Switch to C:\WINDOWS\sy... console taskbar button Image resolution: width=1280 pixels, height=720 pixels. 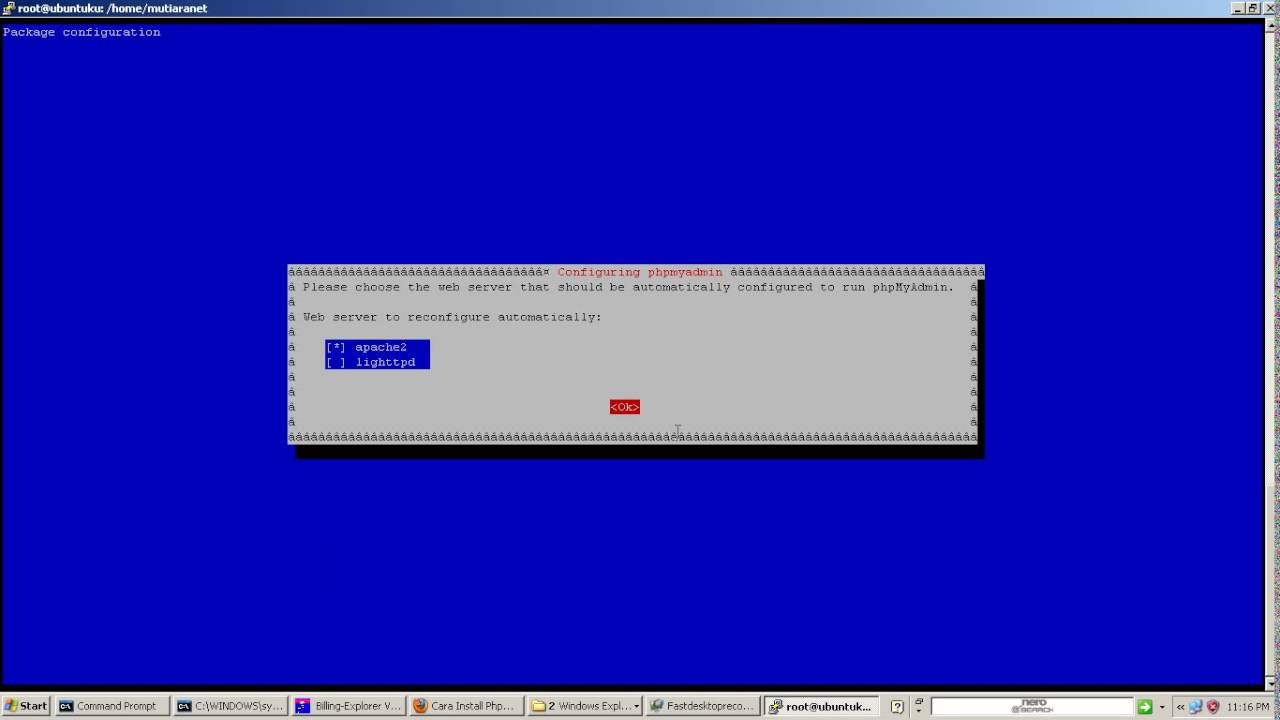coord(229,706)
